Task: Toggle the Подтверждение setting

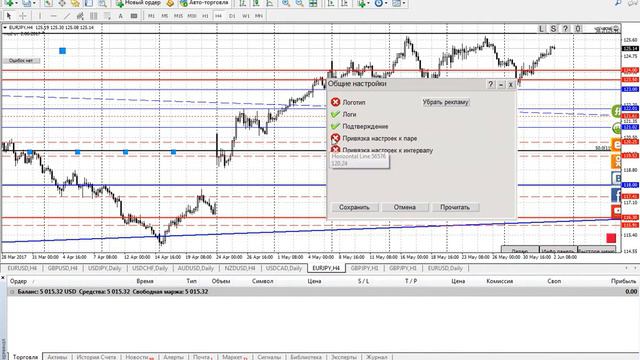Action: point(336,126)
